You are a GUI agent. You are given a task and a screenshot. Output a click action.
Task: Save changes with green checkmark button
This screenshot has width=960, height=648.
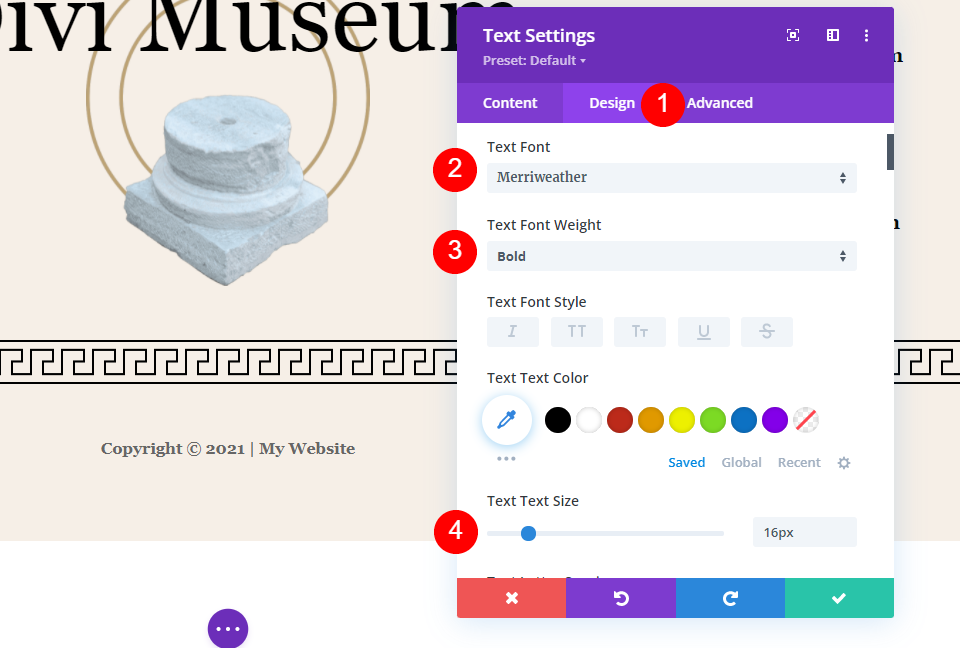[839, 598]
